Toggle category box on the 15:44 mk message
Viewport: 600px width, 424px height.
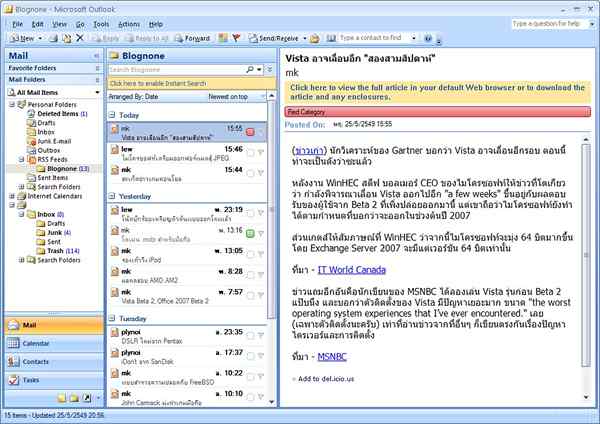(x=250, y=173)
